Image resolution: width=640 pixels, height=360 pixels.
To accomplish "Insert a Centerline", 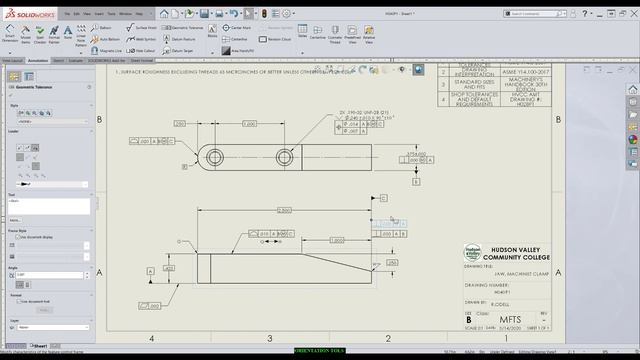I will 235,39.
